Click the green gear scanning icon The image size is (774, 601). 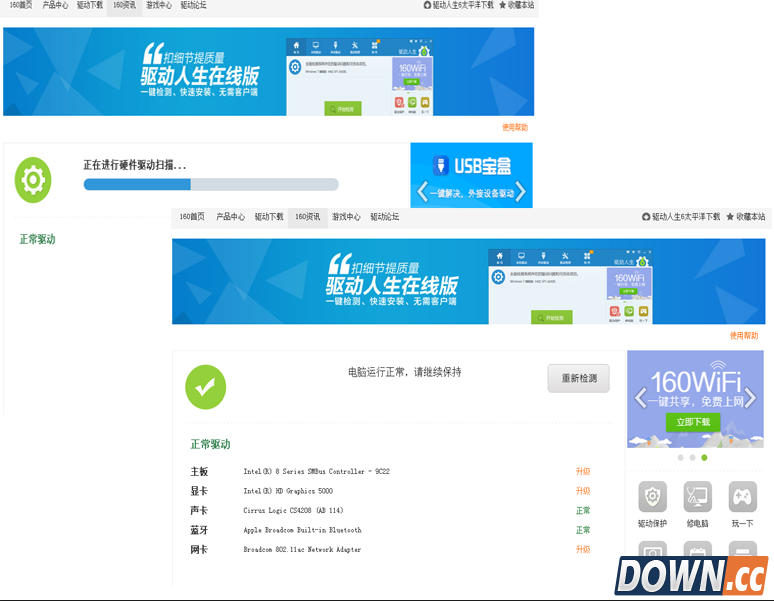pyautogui.click(x=33, y=180)
